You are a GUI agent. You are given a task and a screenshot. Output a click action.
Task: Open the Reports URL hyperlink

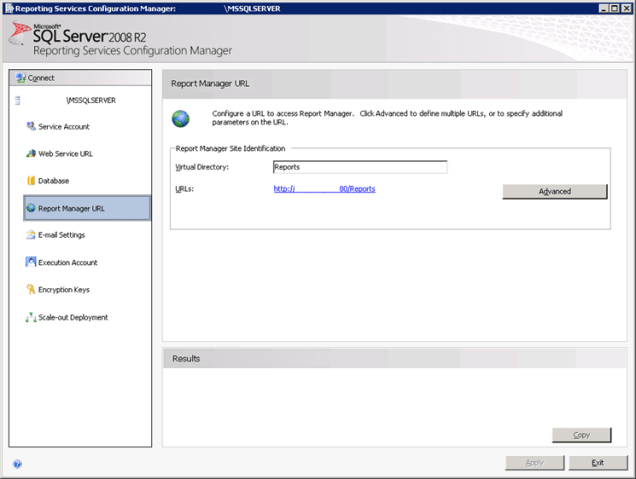pyautogui.click(x=324, y=188)
